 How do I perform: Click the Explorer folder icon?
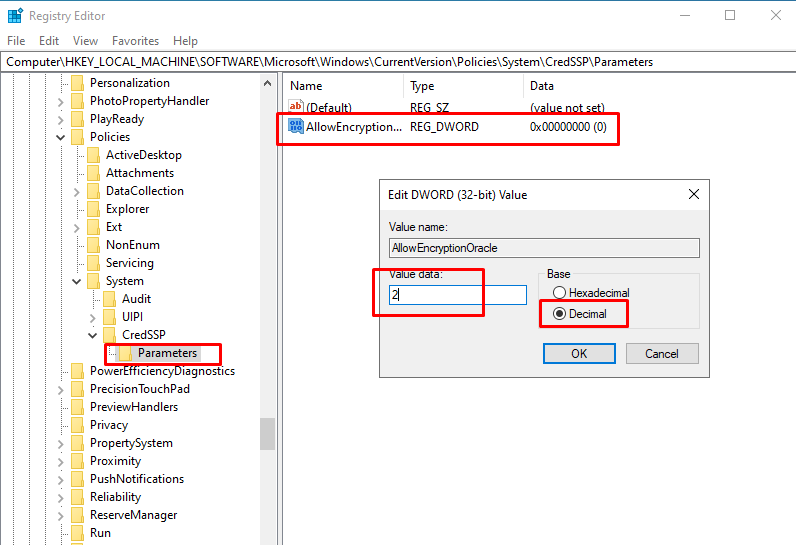tap(93, 209)
